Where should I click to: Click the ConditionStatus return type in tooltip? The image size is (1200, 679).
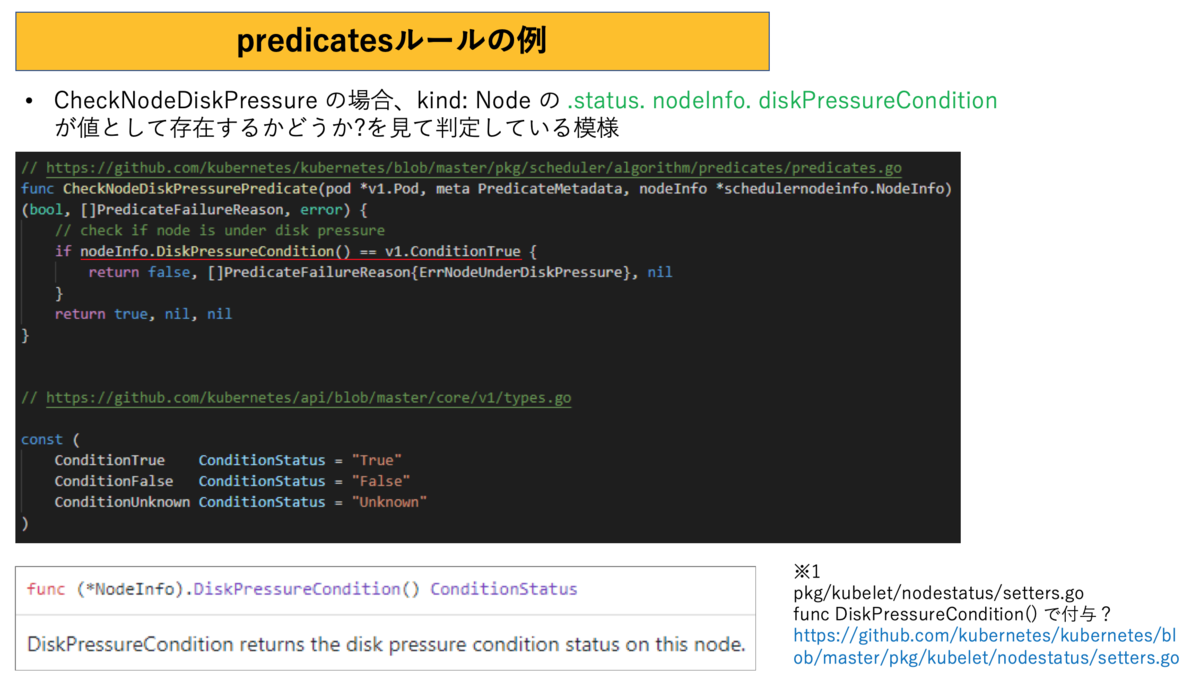pos(504,589)
